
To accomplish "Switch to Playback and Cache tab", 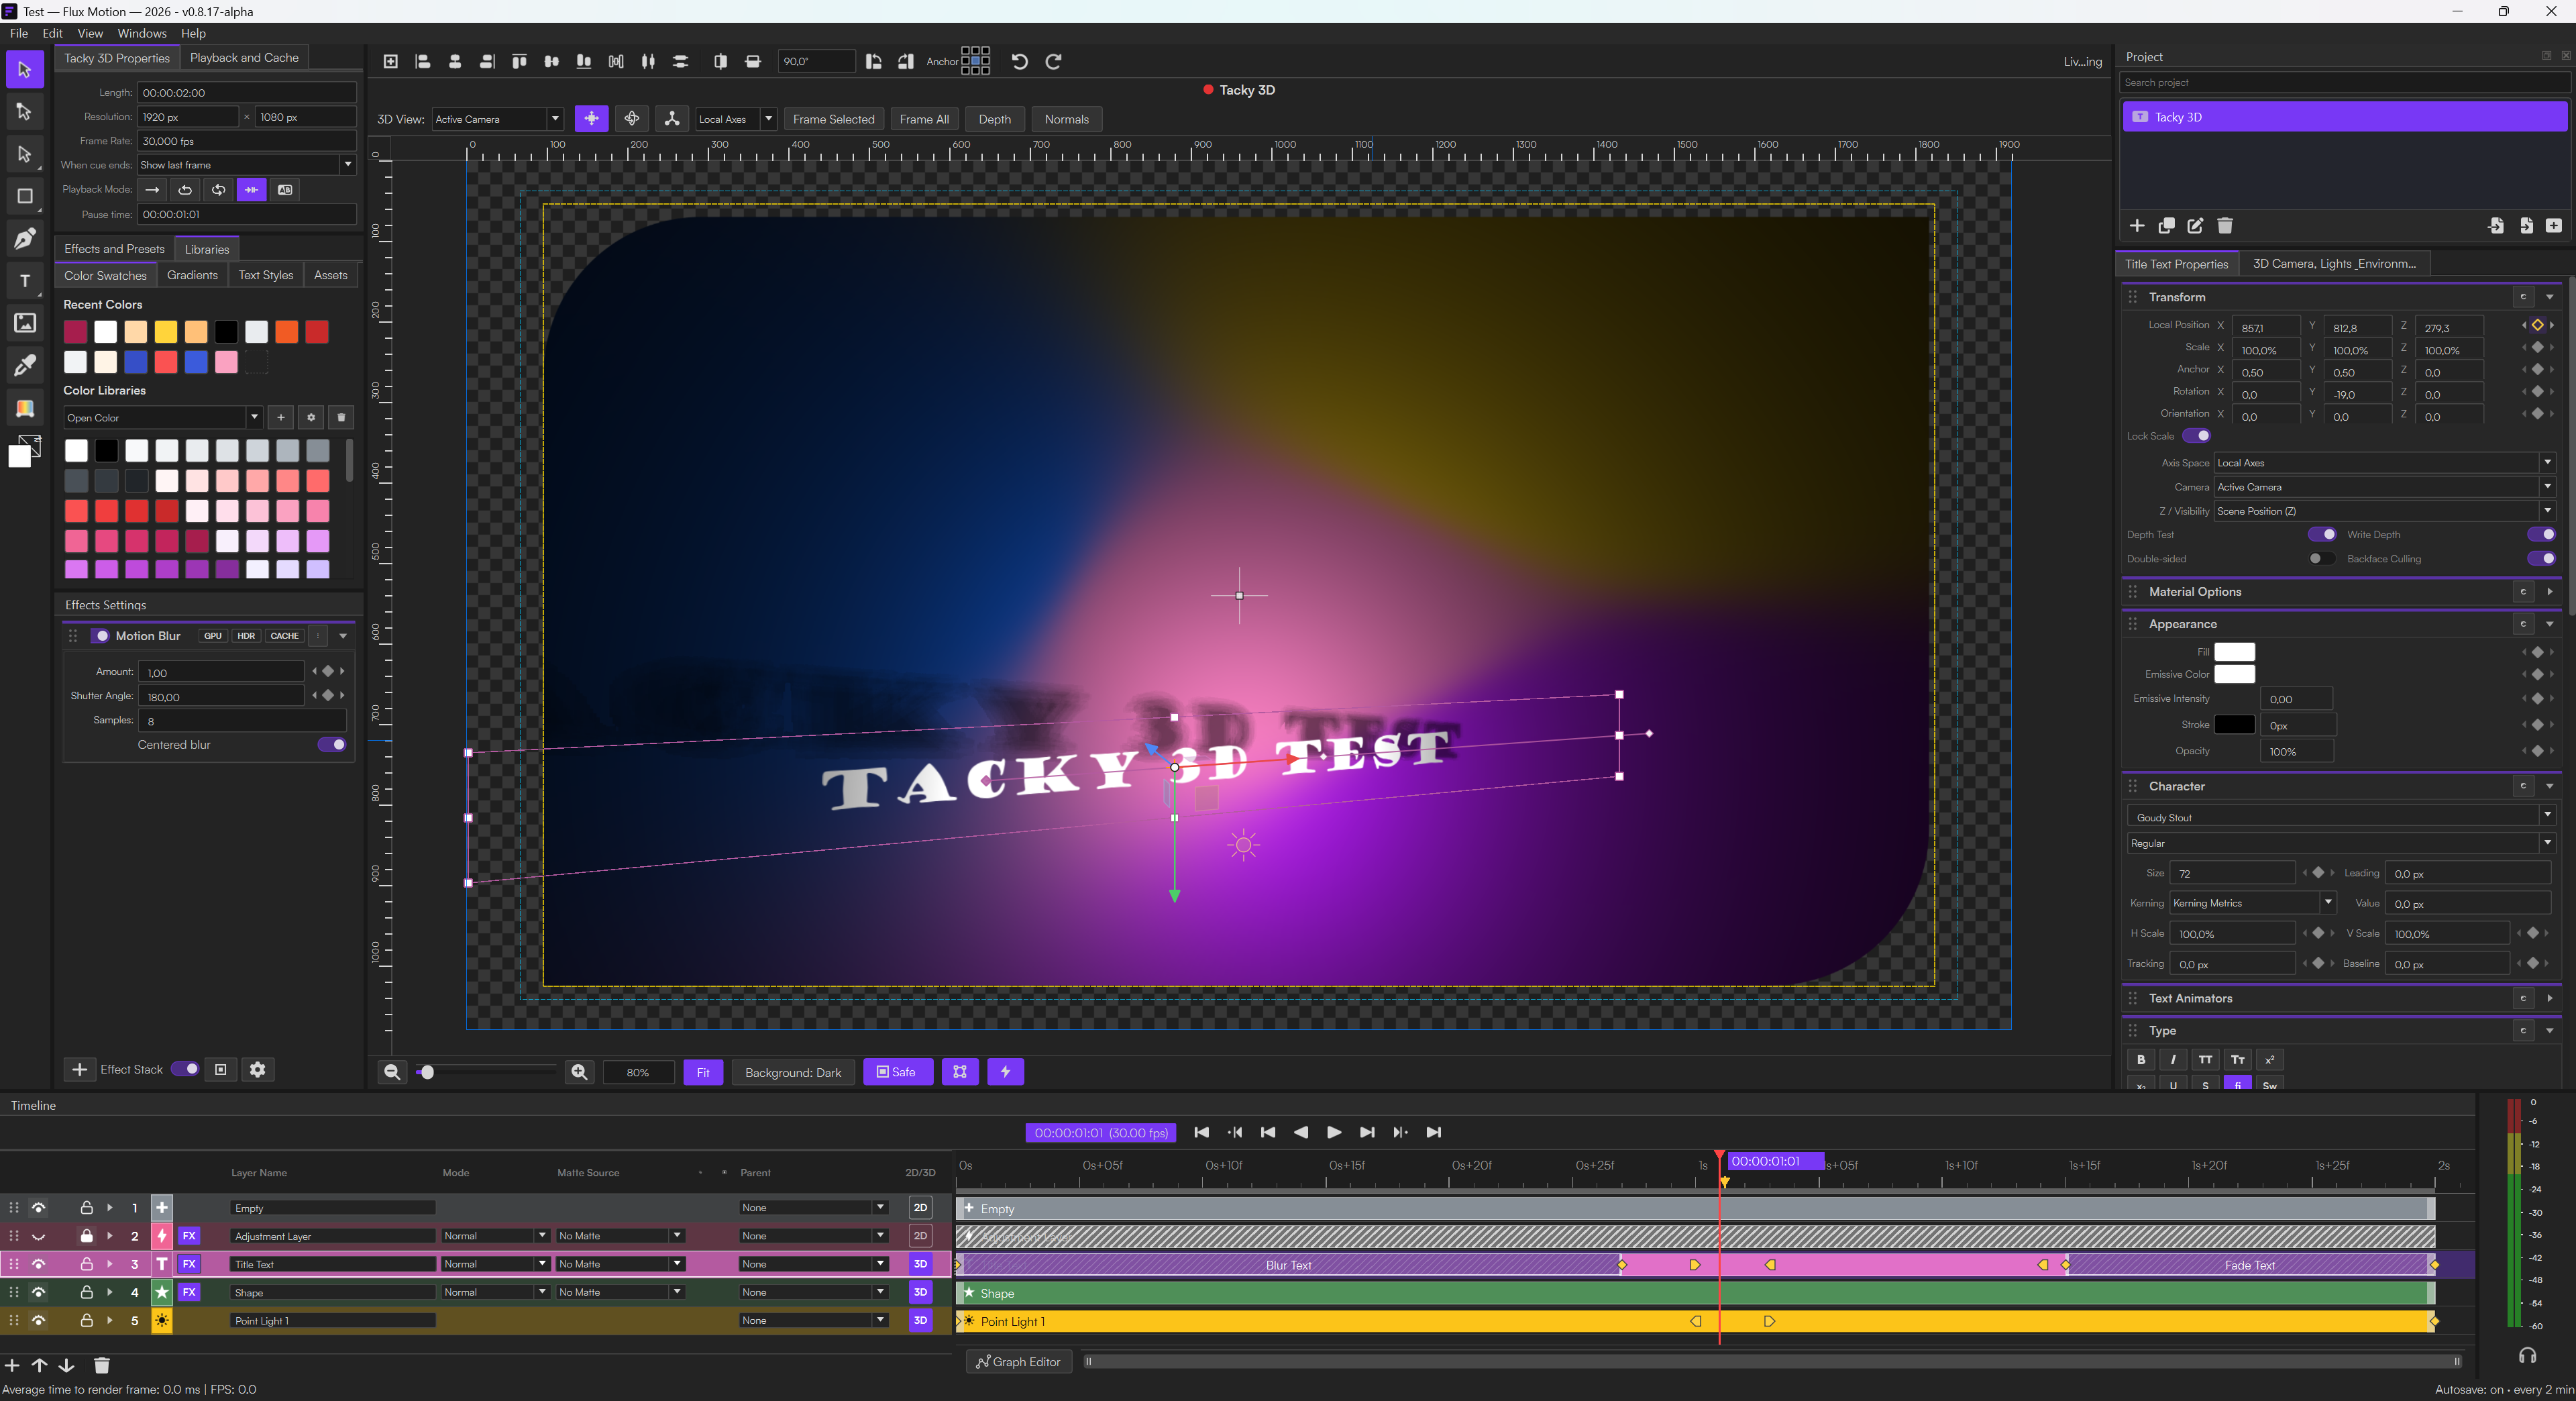I will click(244, 58).
